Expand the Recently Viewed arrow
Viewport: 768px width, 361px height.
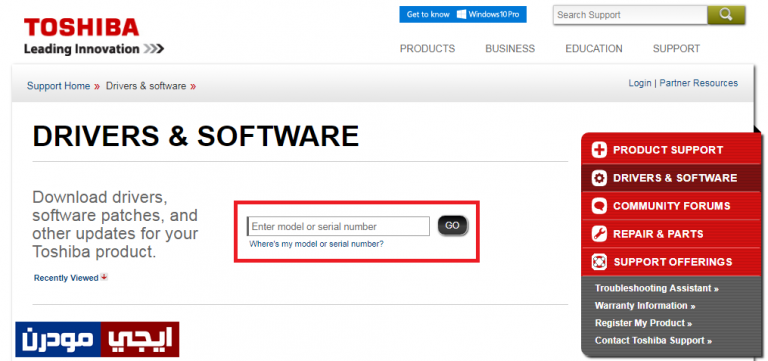104,277
